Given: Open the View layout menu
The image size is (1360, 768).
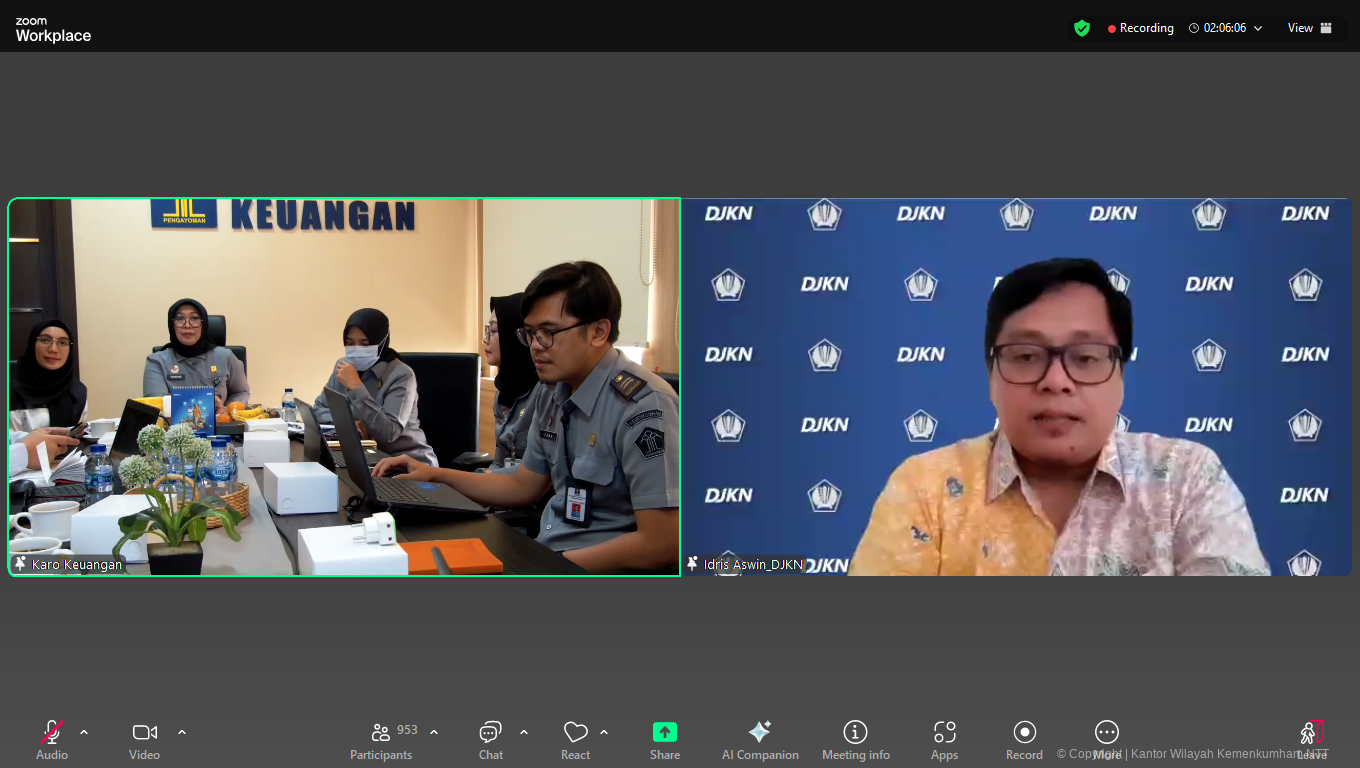Looking at the screenshot, I should [x=1309, y=28].
